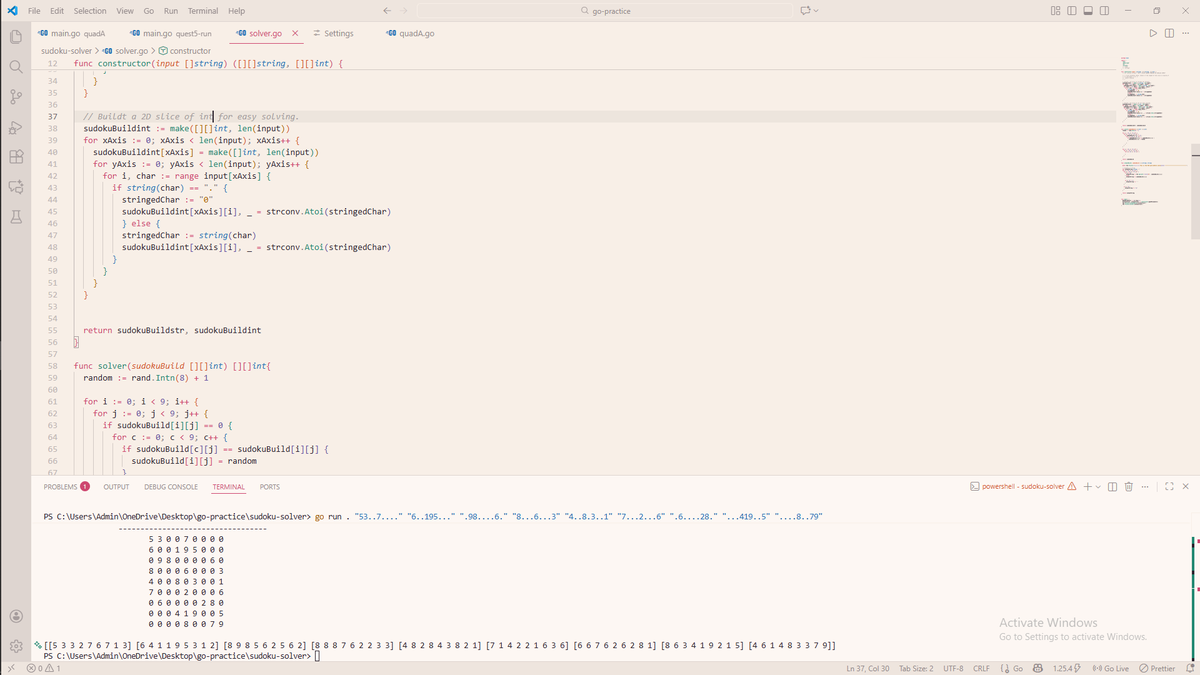This screenshot has width=1200, height=675.
Task: Click the constructor symbol in breadcrumb
Action: (184, 51)
